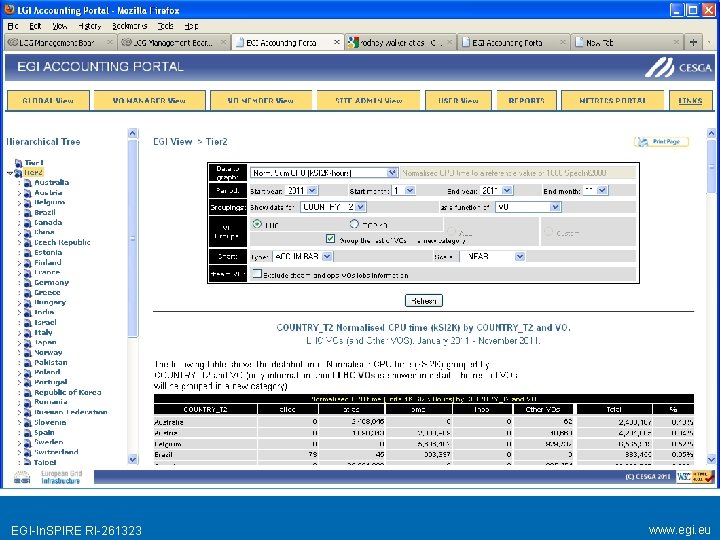Open the REPORTS tab
Screen dimensions: 720x540
(x=526, y=101)
